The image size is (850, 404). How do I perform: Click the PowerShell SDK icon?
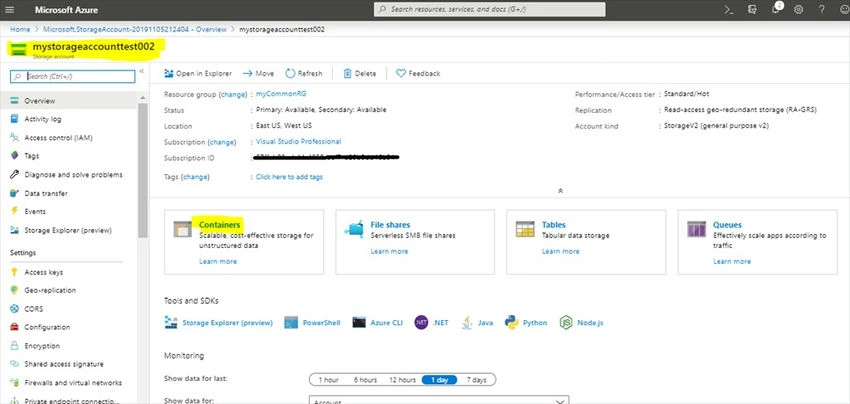point(291,323)
